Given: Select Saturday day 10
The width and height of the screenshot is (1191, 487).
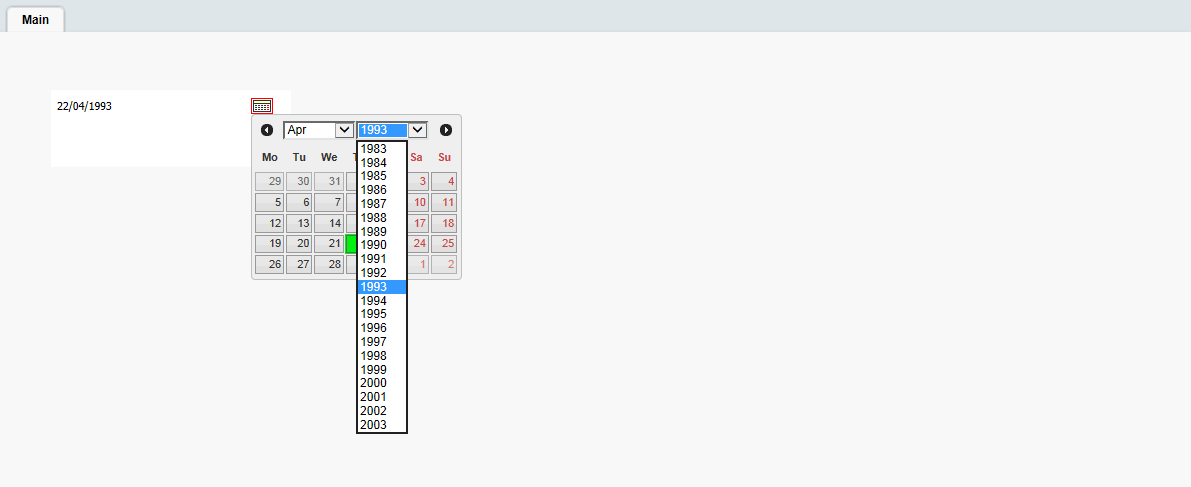Looking at the screenshot, I should point(419,202).
